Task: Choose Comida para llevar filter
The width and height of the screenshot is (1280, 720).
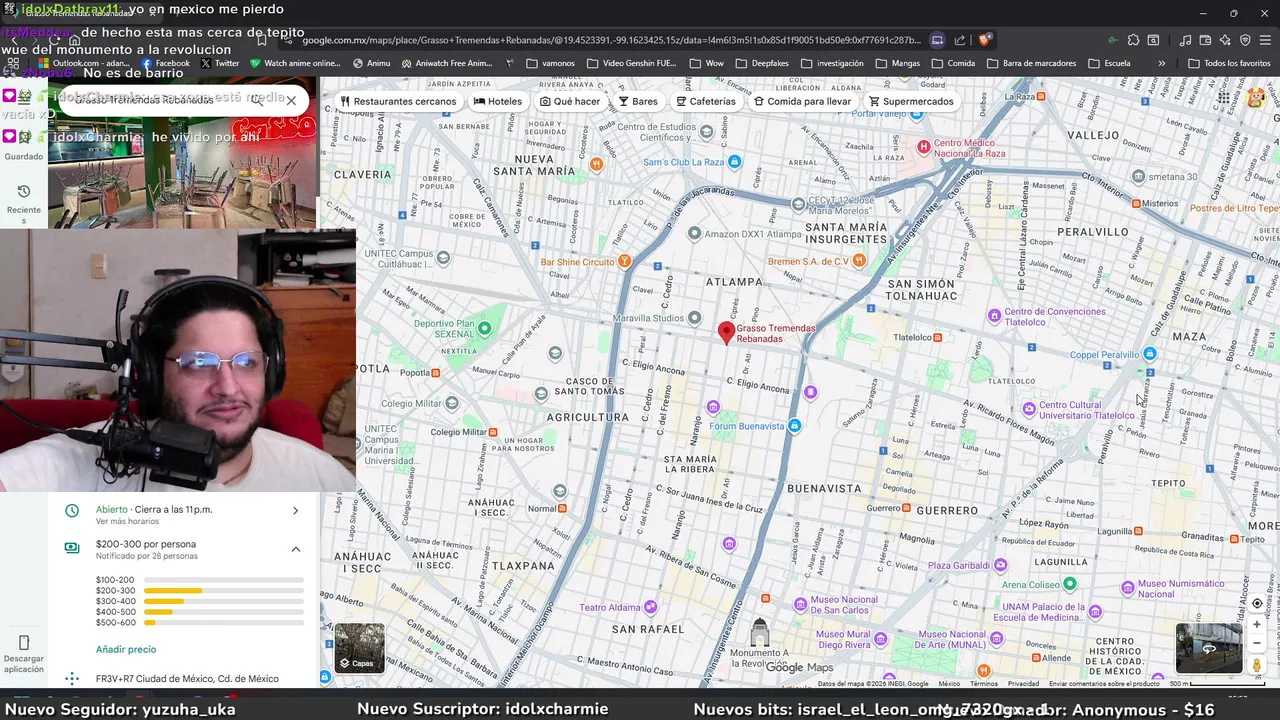Action: coord(802,101)
